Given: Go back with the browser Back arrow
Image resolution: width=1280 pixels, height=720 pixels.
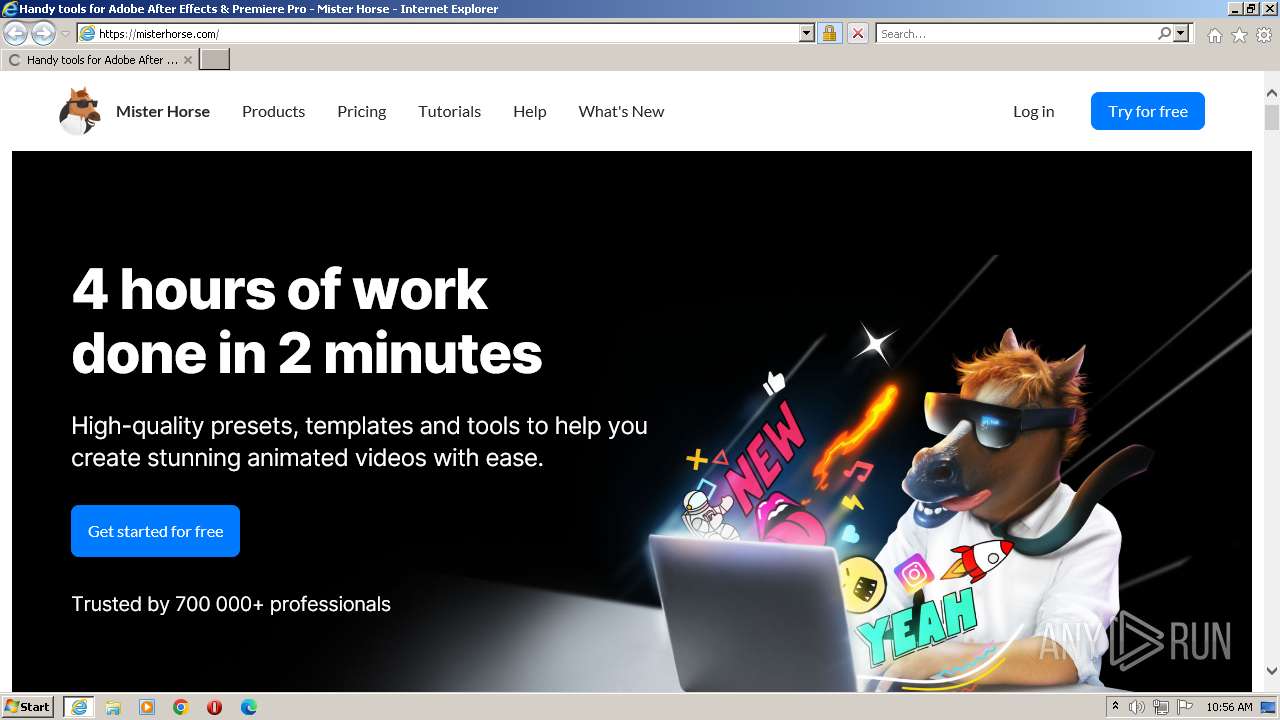Looking at the screenshot, I should tap(15, 33).
